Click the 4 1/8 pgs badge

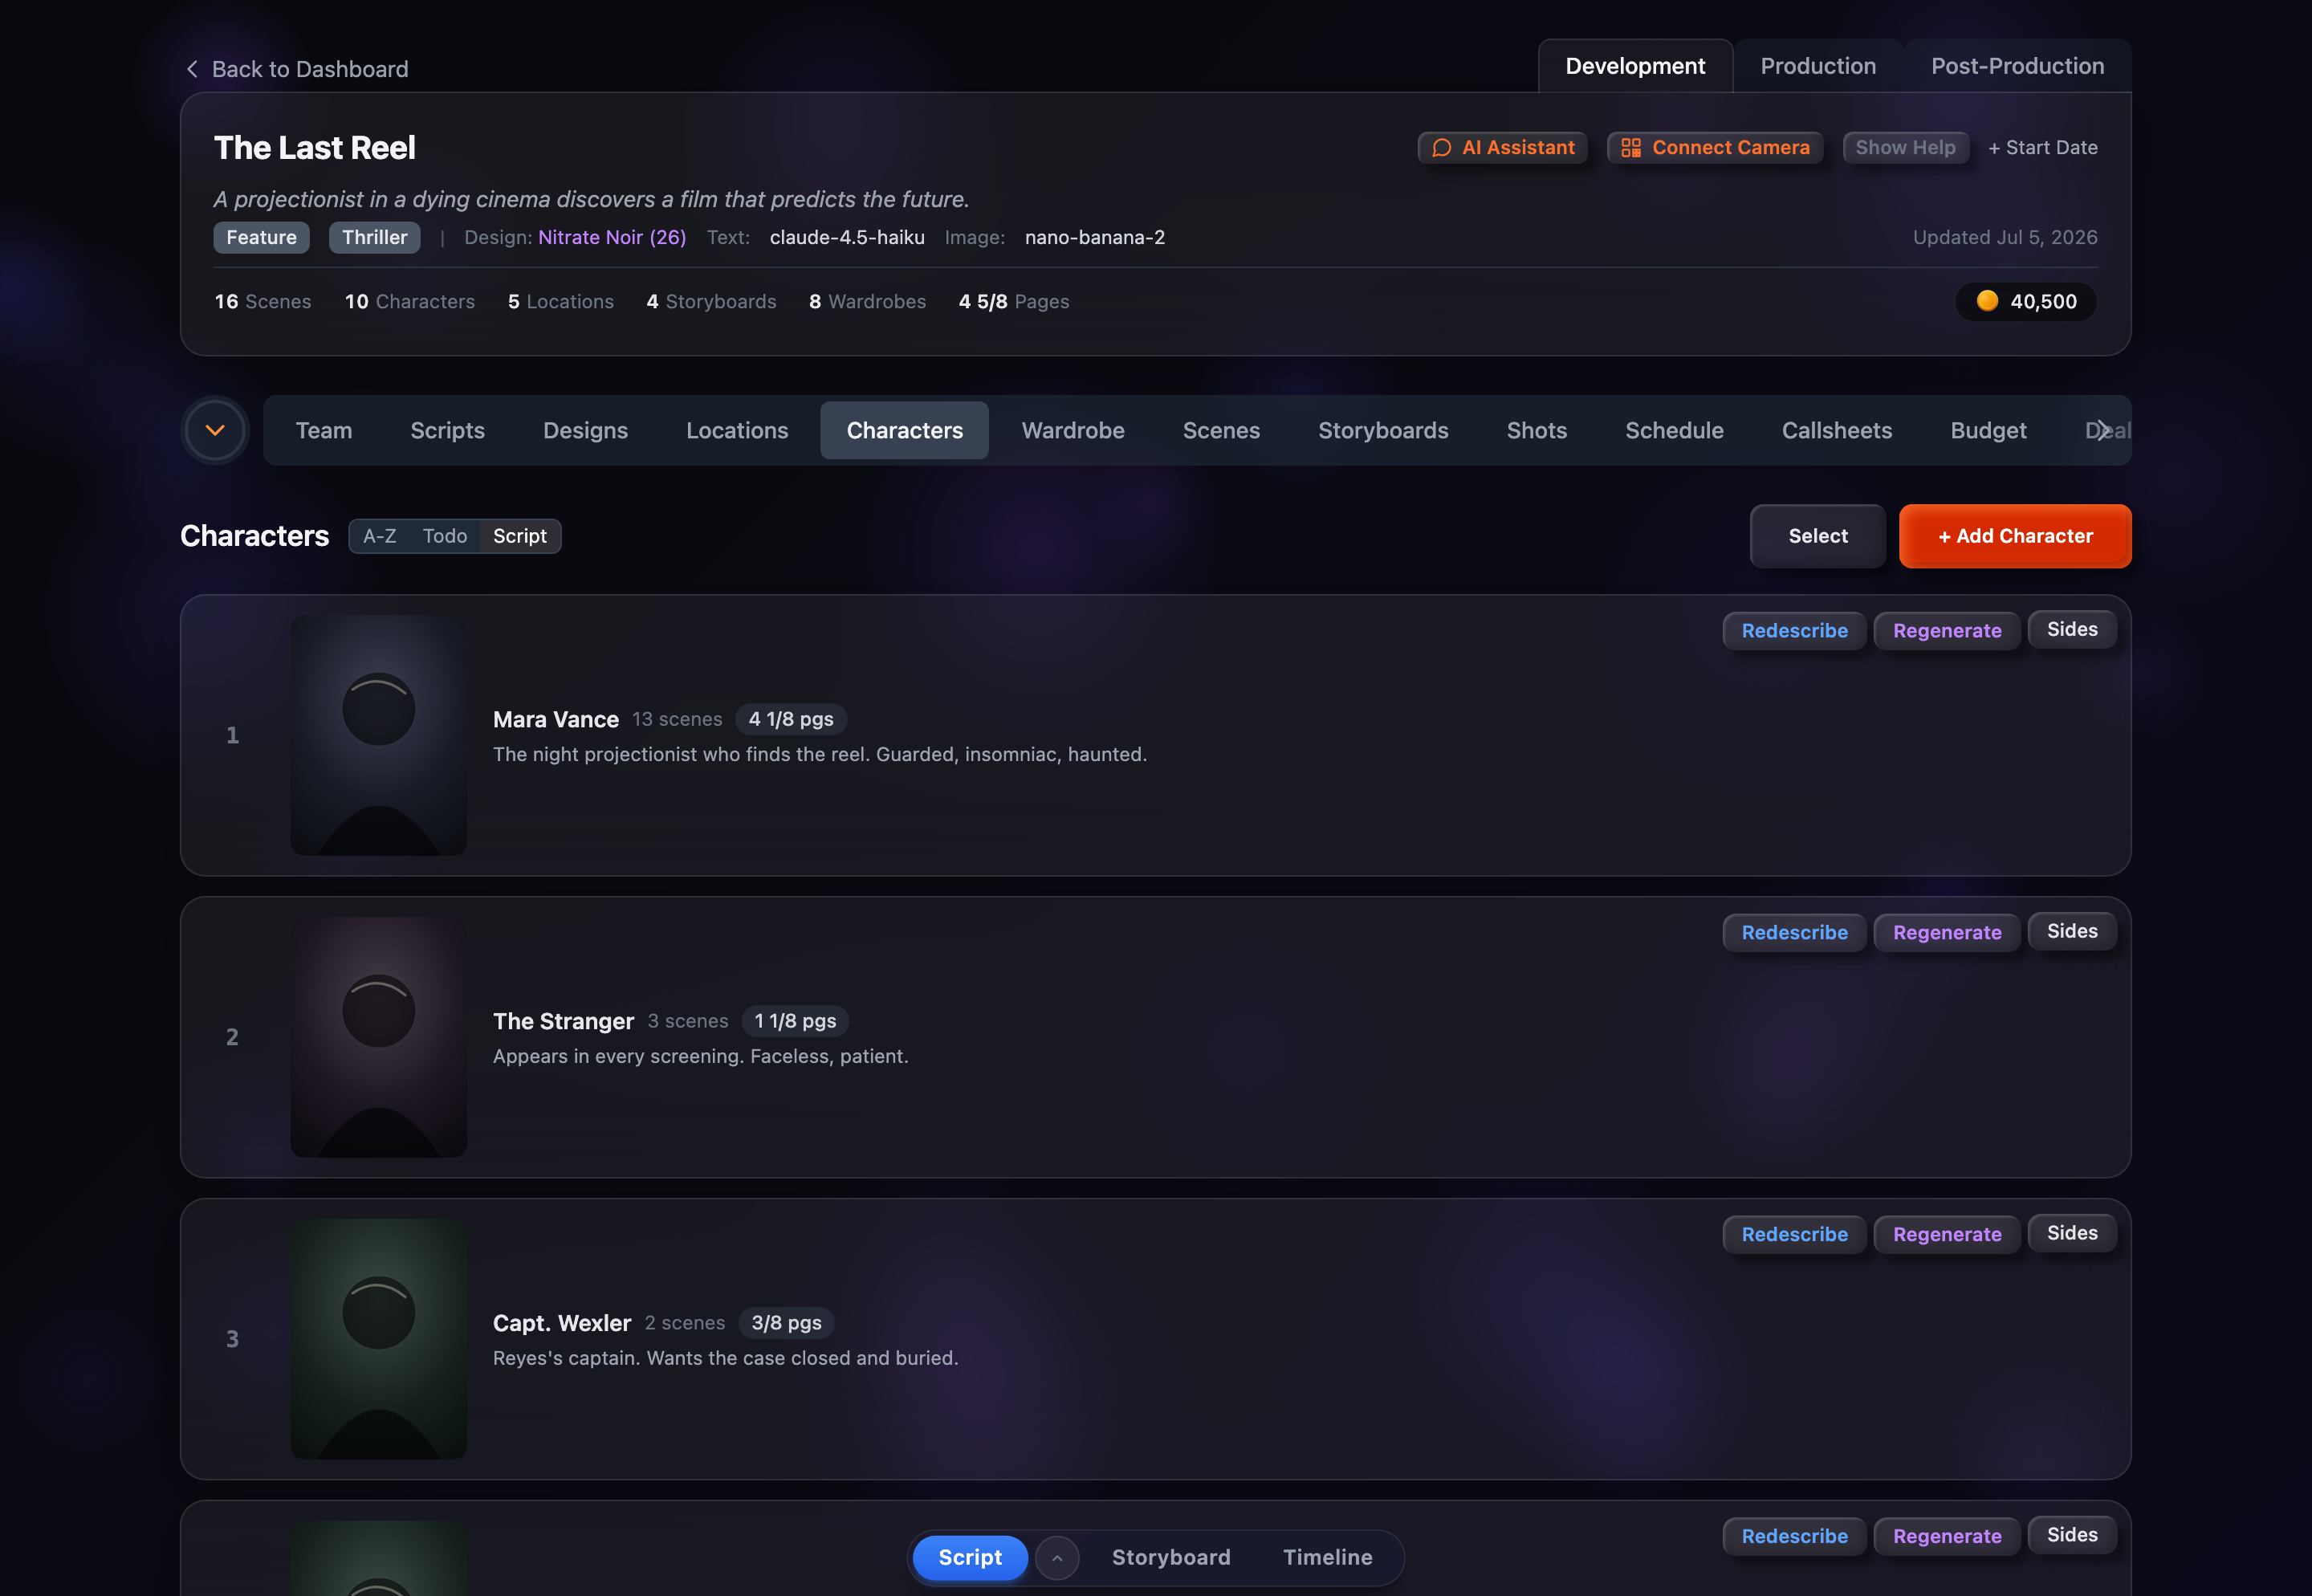pyautogui.click(x=791, y=719)
